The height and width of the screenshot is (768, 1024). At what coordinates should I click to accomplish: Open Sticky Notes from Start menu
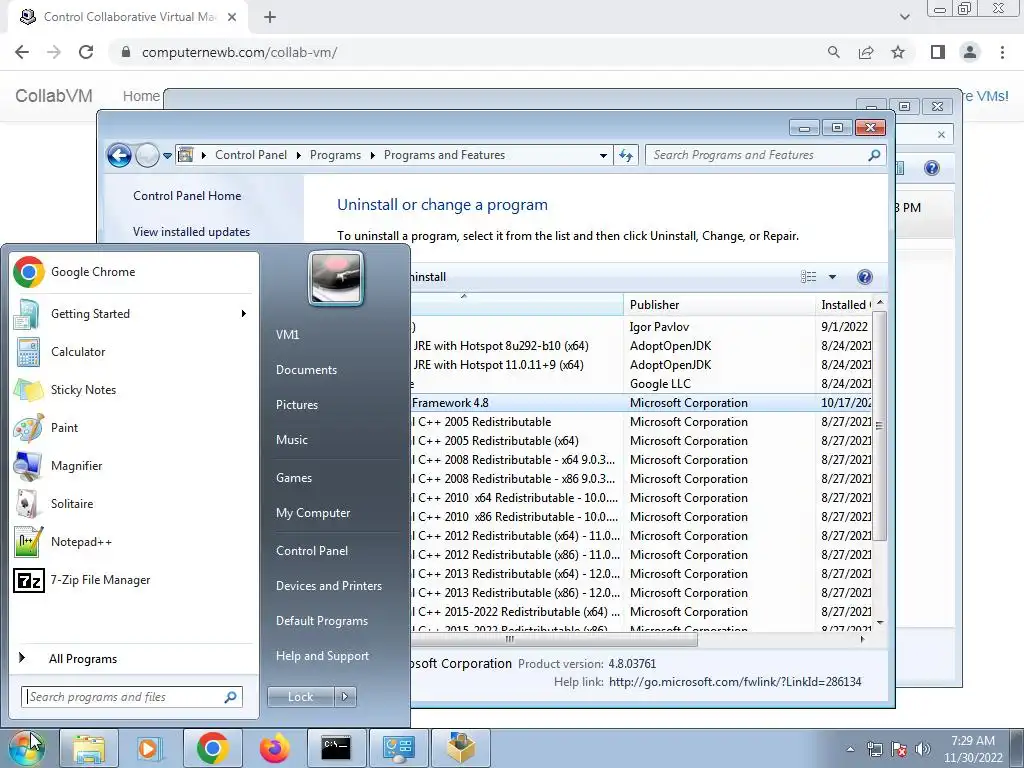pyautogui.click(x=133, y=389)
